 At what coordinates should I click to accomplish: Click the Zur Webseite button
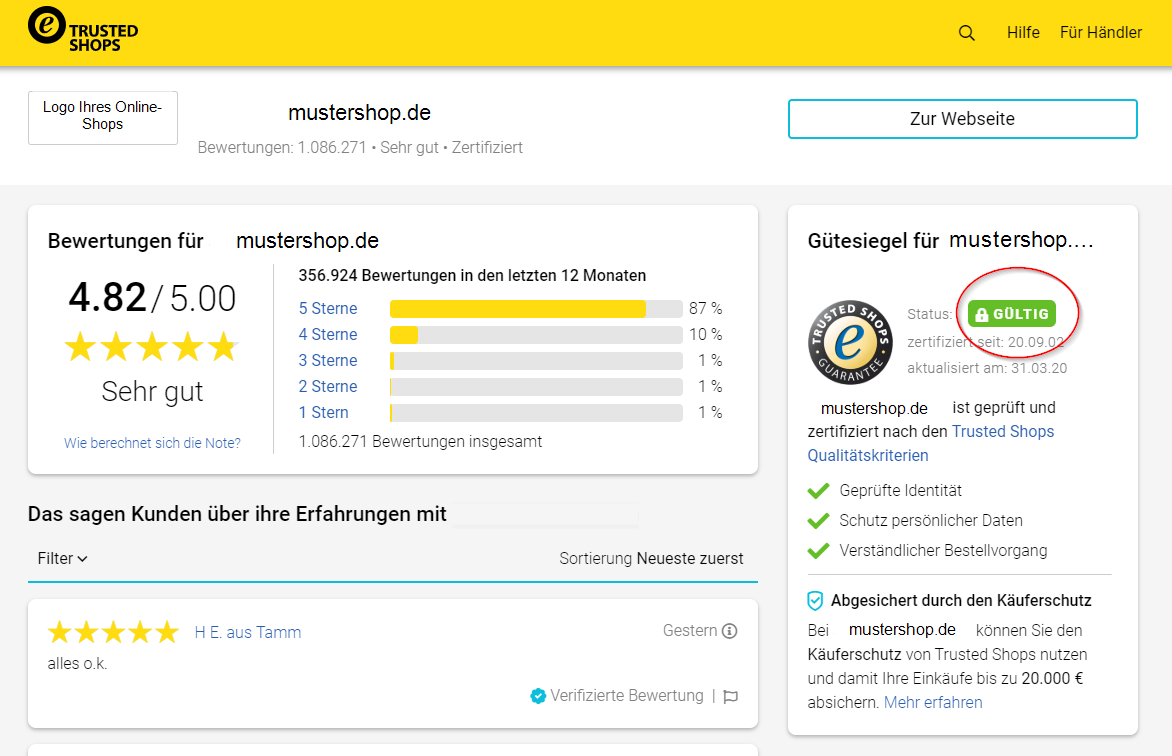[x=963, y=119]
